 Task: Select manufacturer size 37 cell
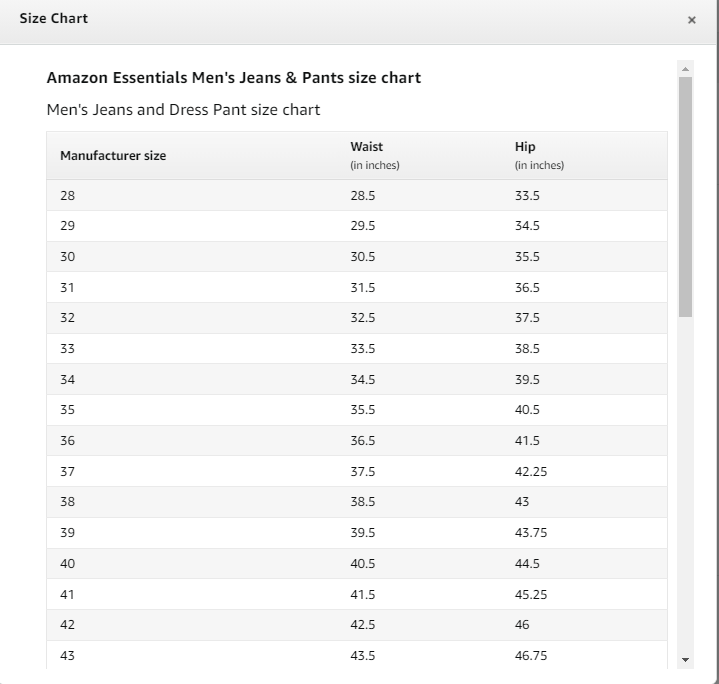click(67, 471)
